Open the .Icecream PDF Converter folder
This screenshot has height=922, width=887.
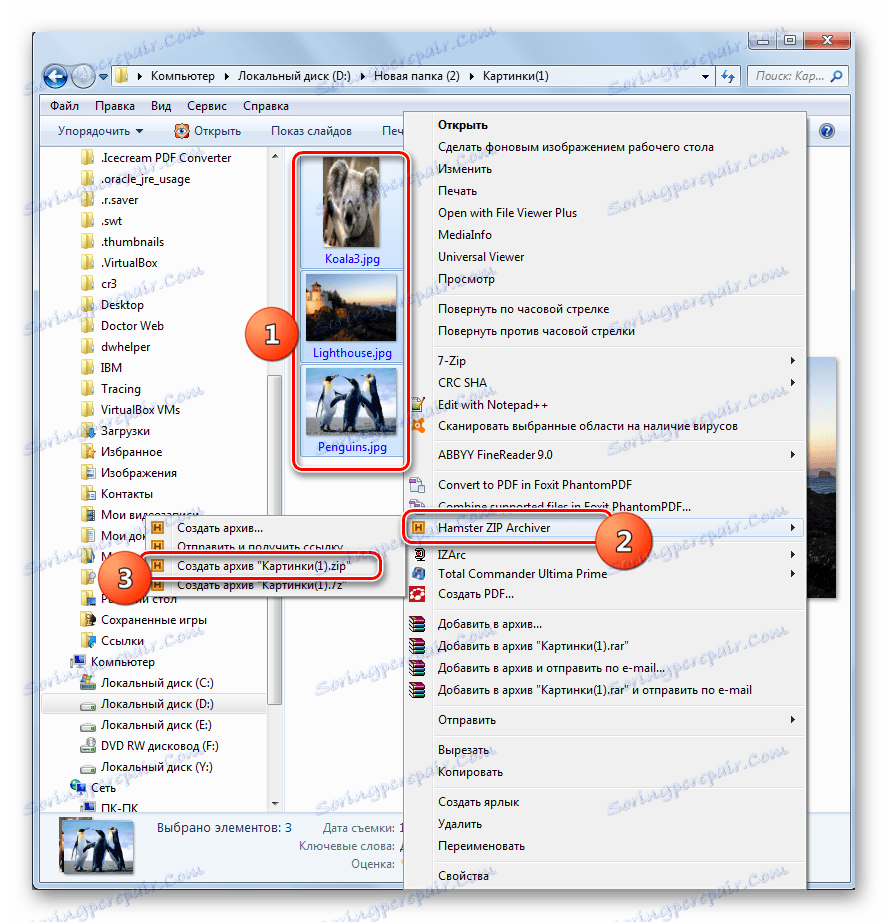[156, 158]
